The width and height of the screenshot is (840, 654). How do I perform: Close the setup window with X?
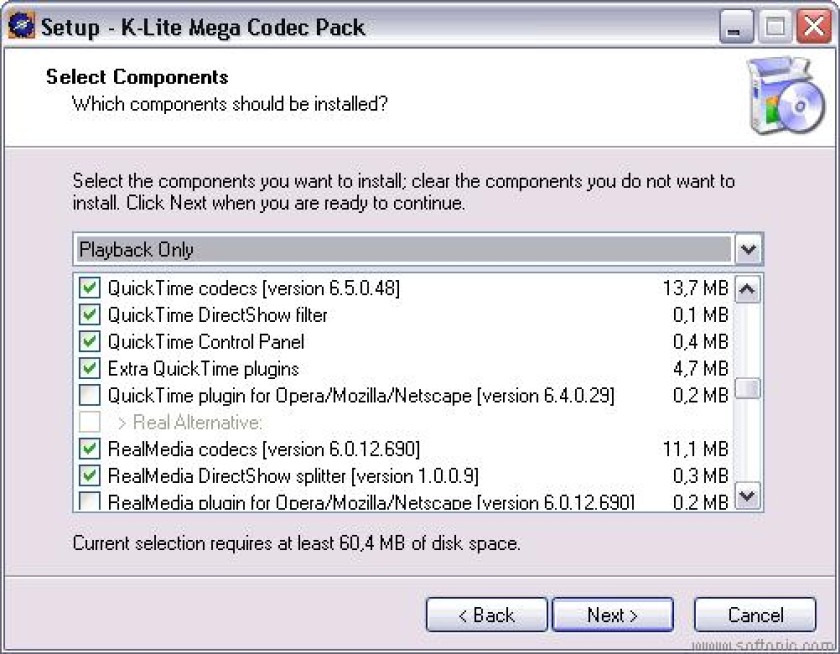click(x=814, y=27)
